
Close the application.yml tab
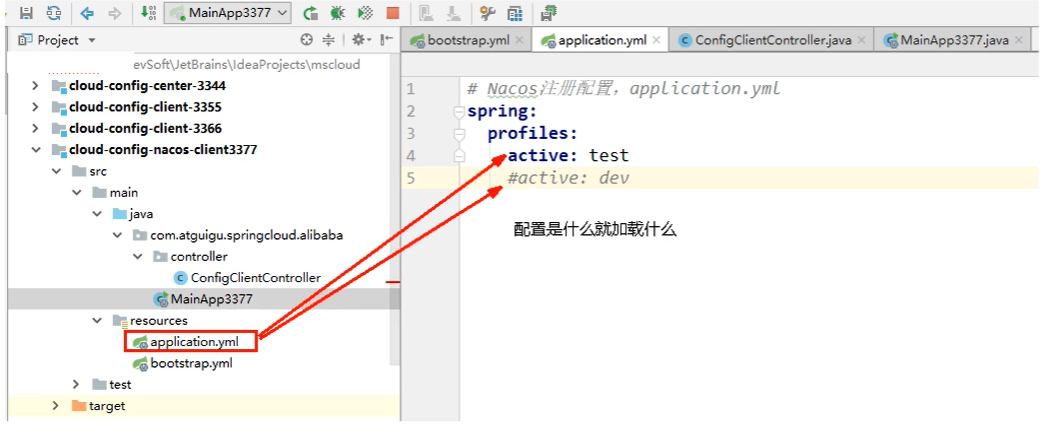656,41
